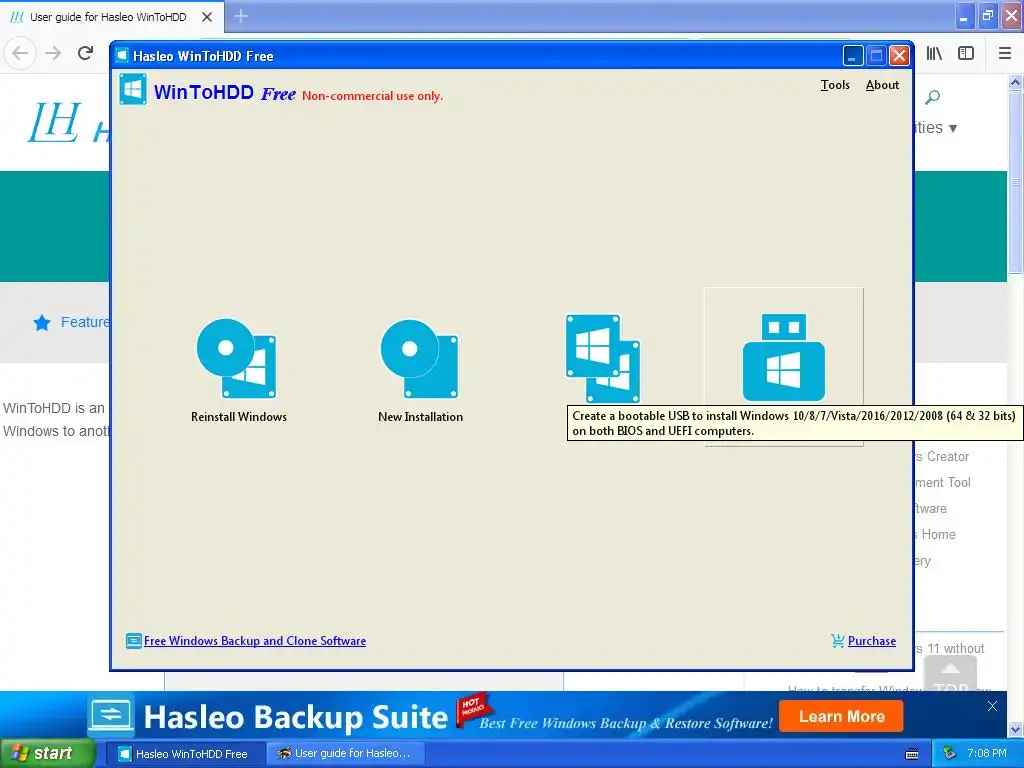
Task: Click the system tray icon beside the clock
Action: point(950,754)
